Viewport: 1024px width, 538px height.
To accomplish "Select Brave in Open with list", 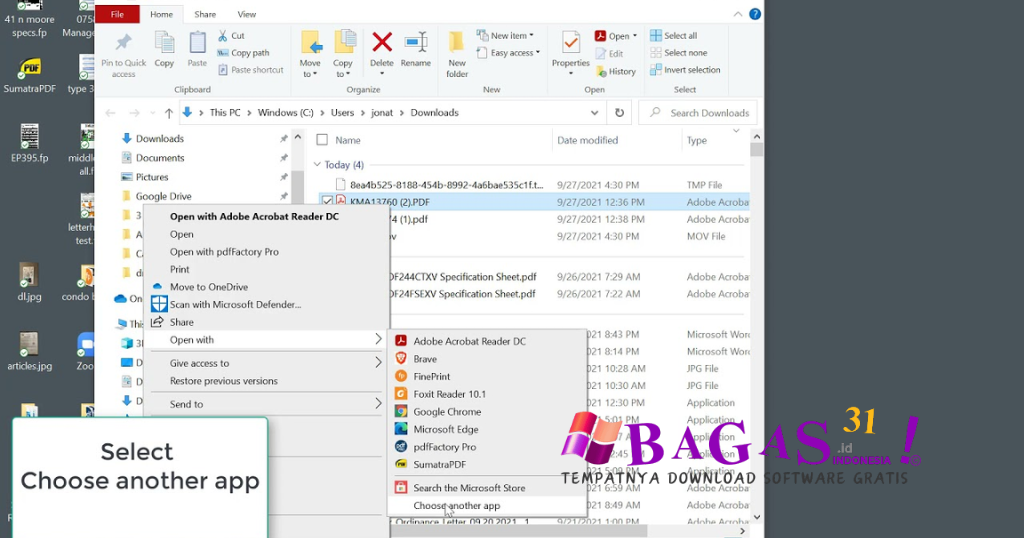I will point(424,359).
